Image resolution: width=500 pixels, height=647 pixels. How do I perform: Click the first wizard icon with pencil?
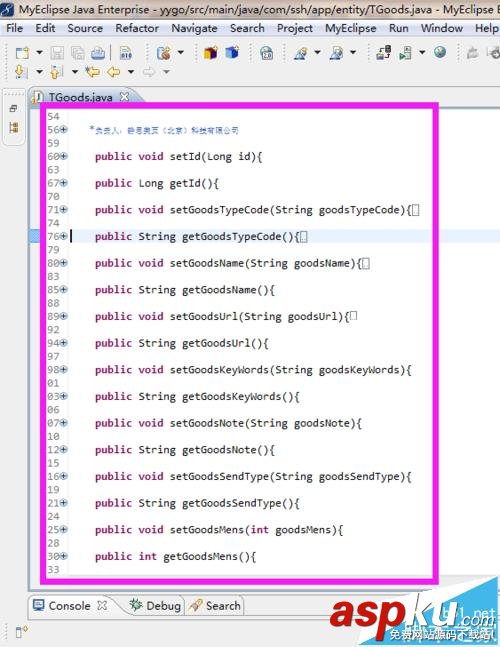[x=301, y=53]
